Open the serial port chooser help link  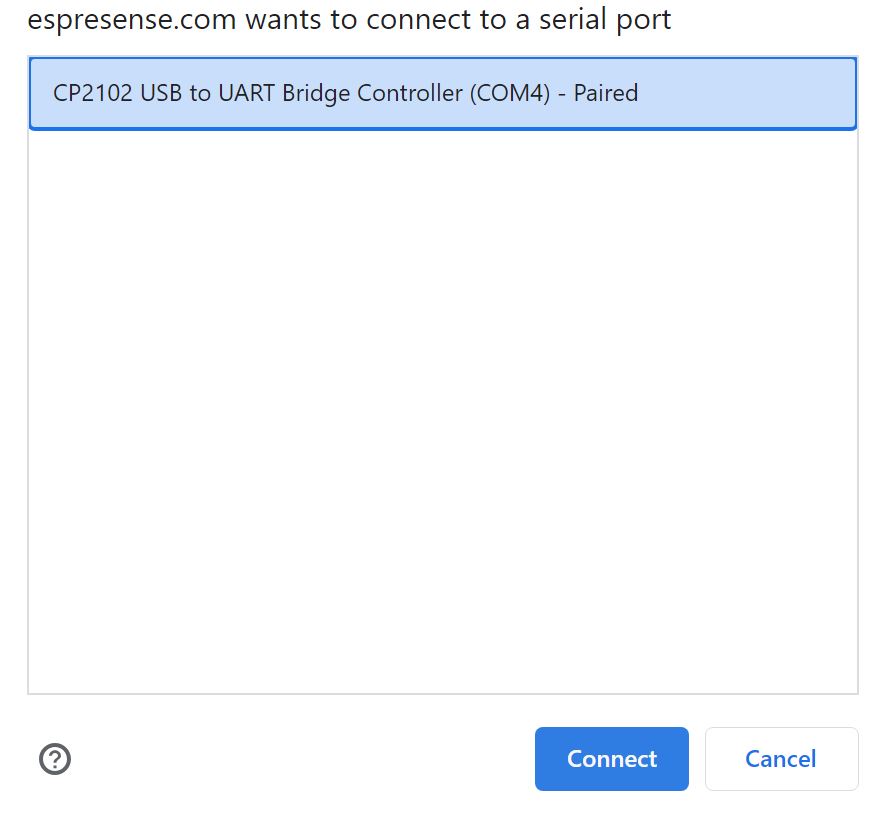coord(55,759)
